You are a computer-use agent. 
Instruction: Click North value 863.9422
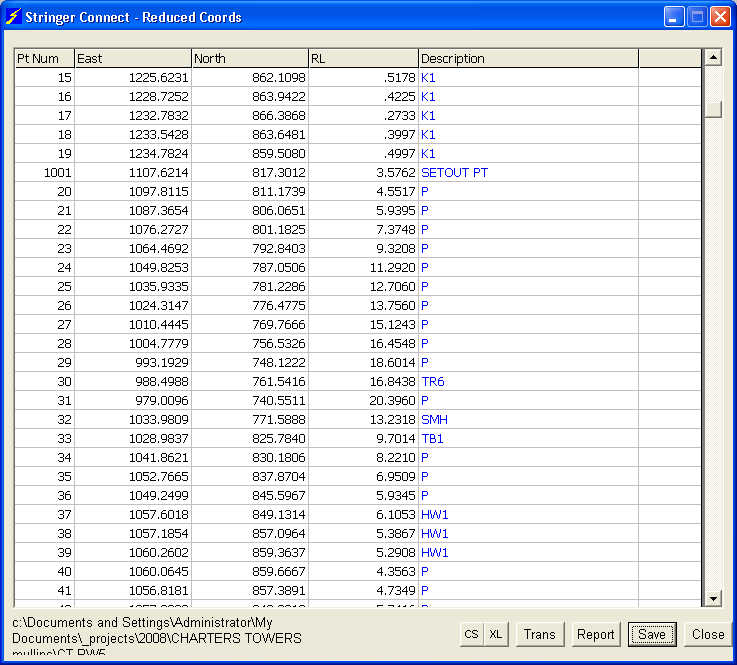[x=250, y=96]
